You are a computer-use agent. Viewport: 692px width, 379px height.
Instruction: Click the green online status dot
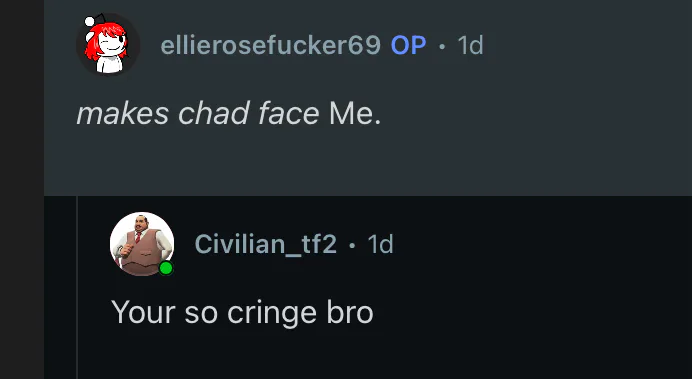[x=166, y=268]
